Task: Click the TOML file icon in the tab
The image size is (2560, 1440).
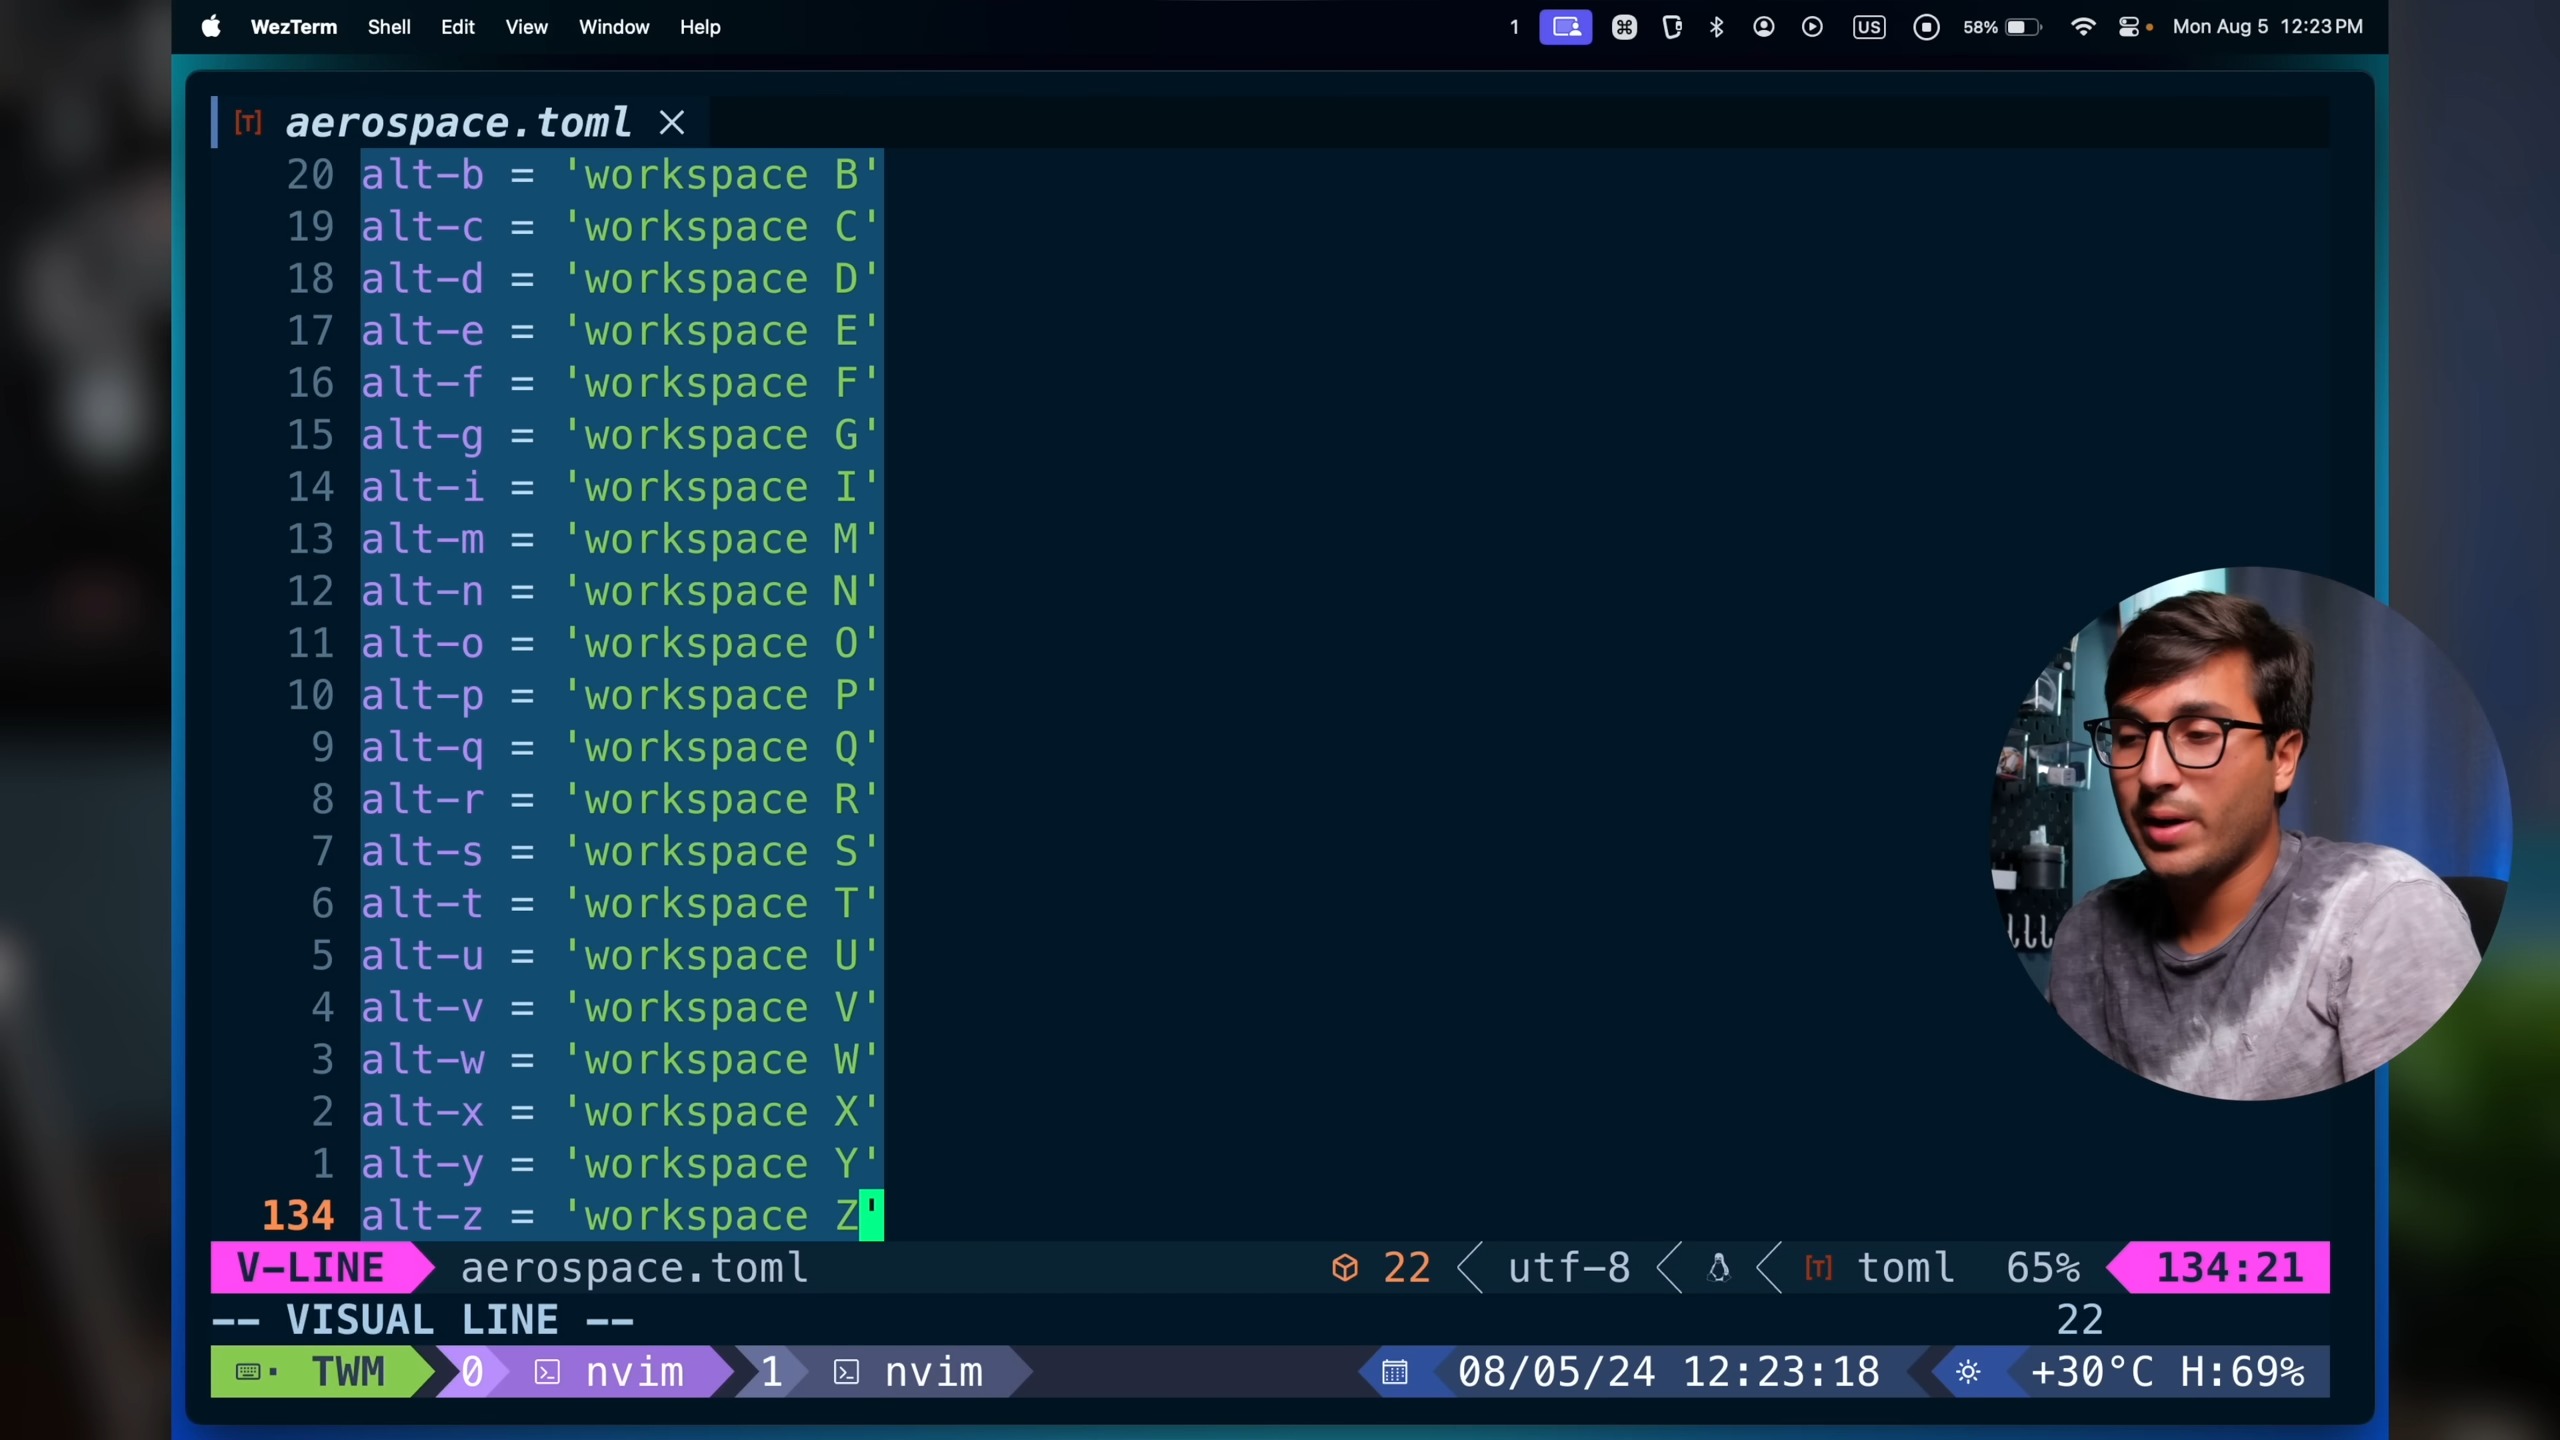Action: 248,123
